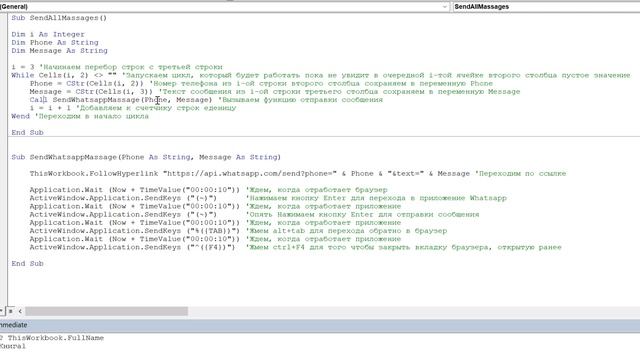The height and width of the screenshot is (360, 640).
Task: Click comment mentioning 'приложение Whatsapp'
Action: [376, 198]
